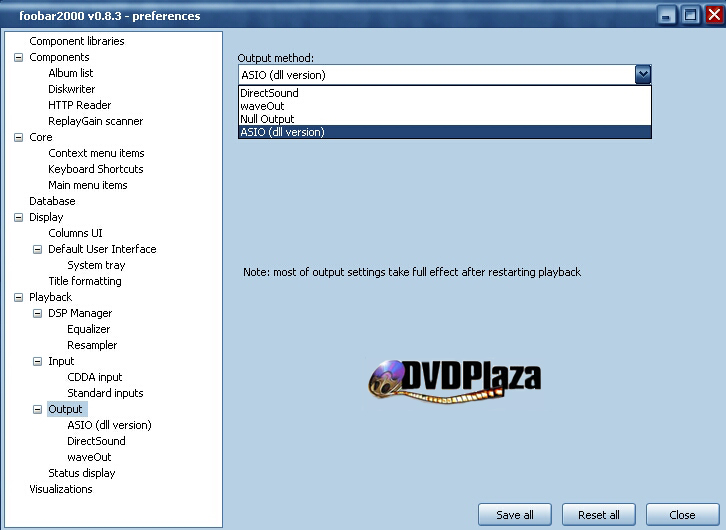
Task: Choose waveOut from the output list
Action: click(262, 106)
